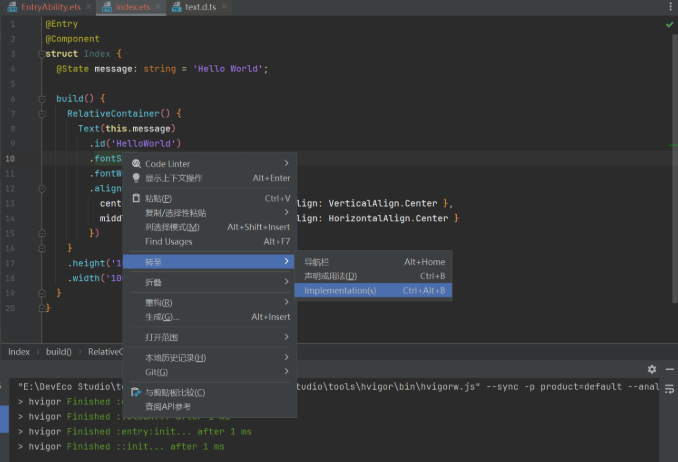Select 与剪贴板比较(C) menu item
Image resolution: width=678 pixels, height=462 pixels.
(x=210, y=392)
